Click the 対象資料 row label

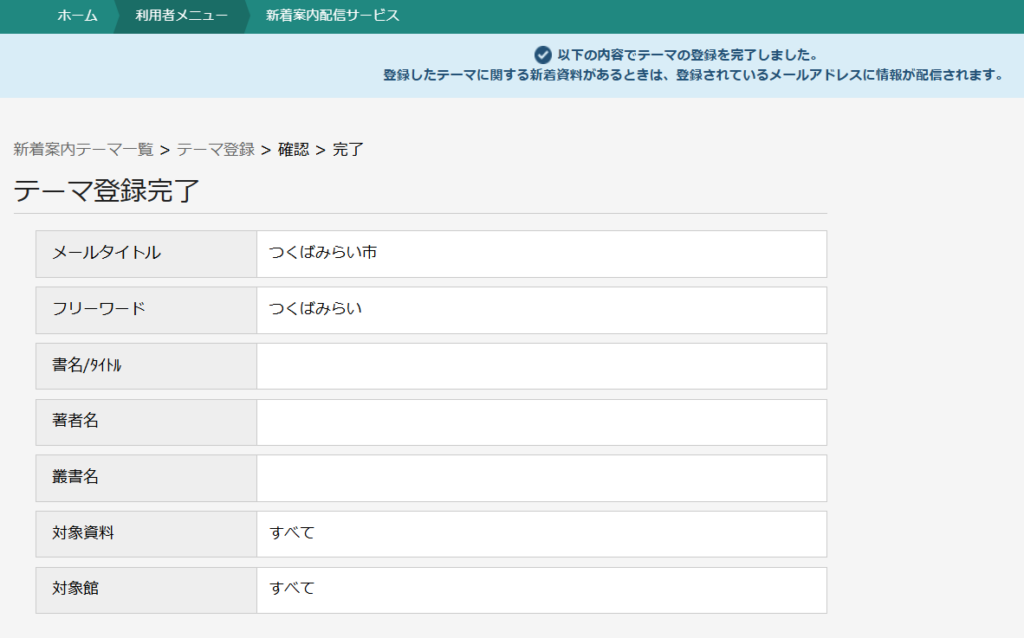click(83, 534)
